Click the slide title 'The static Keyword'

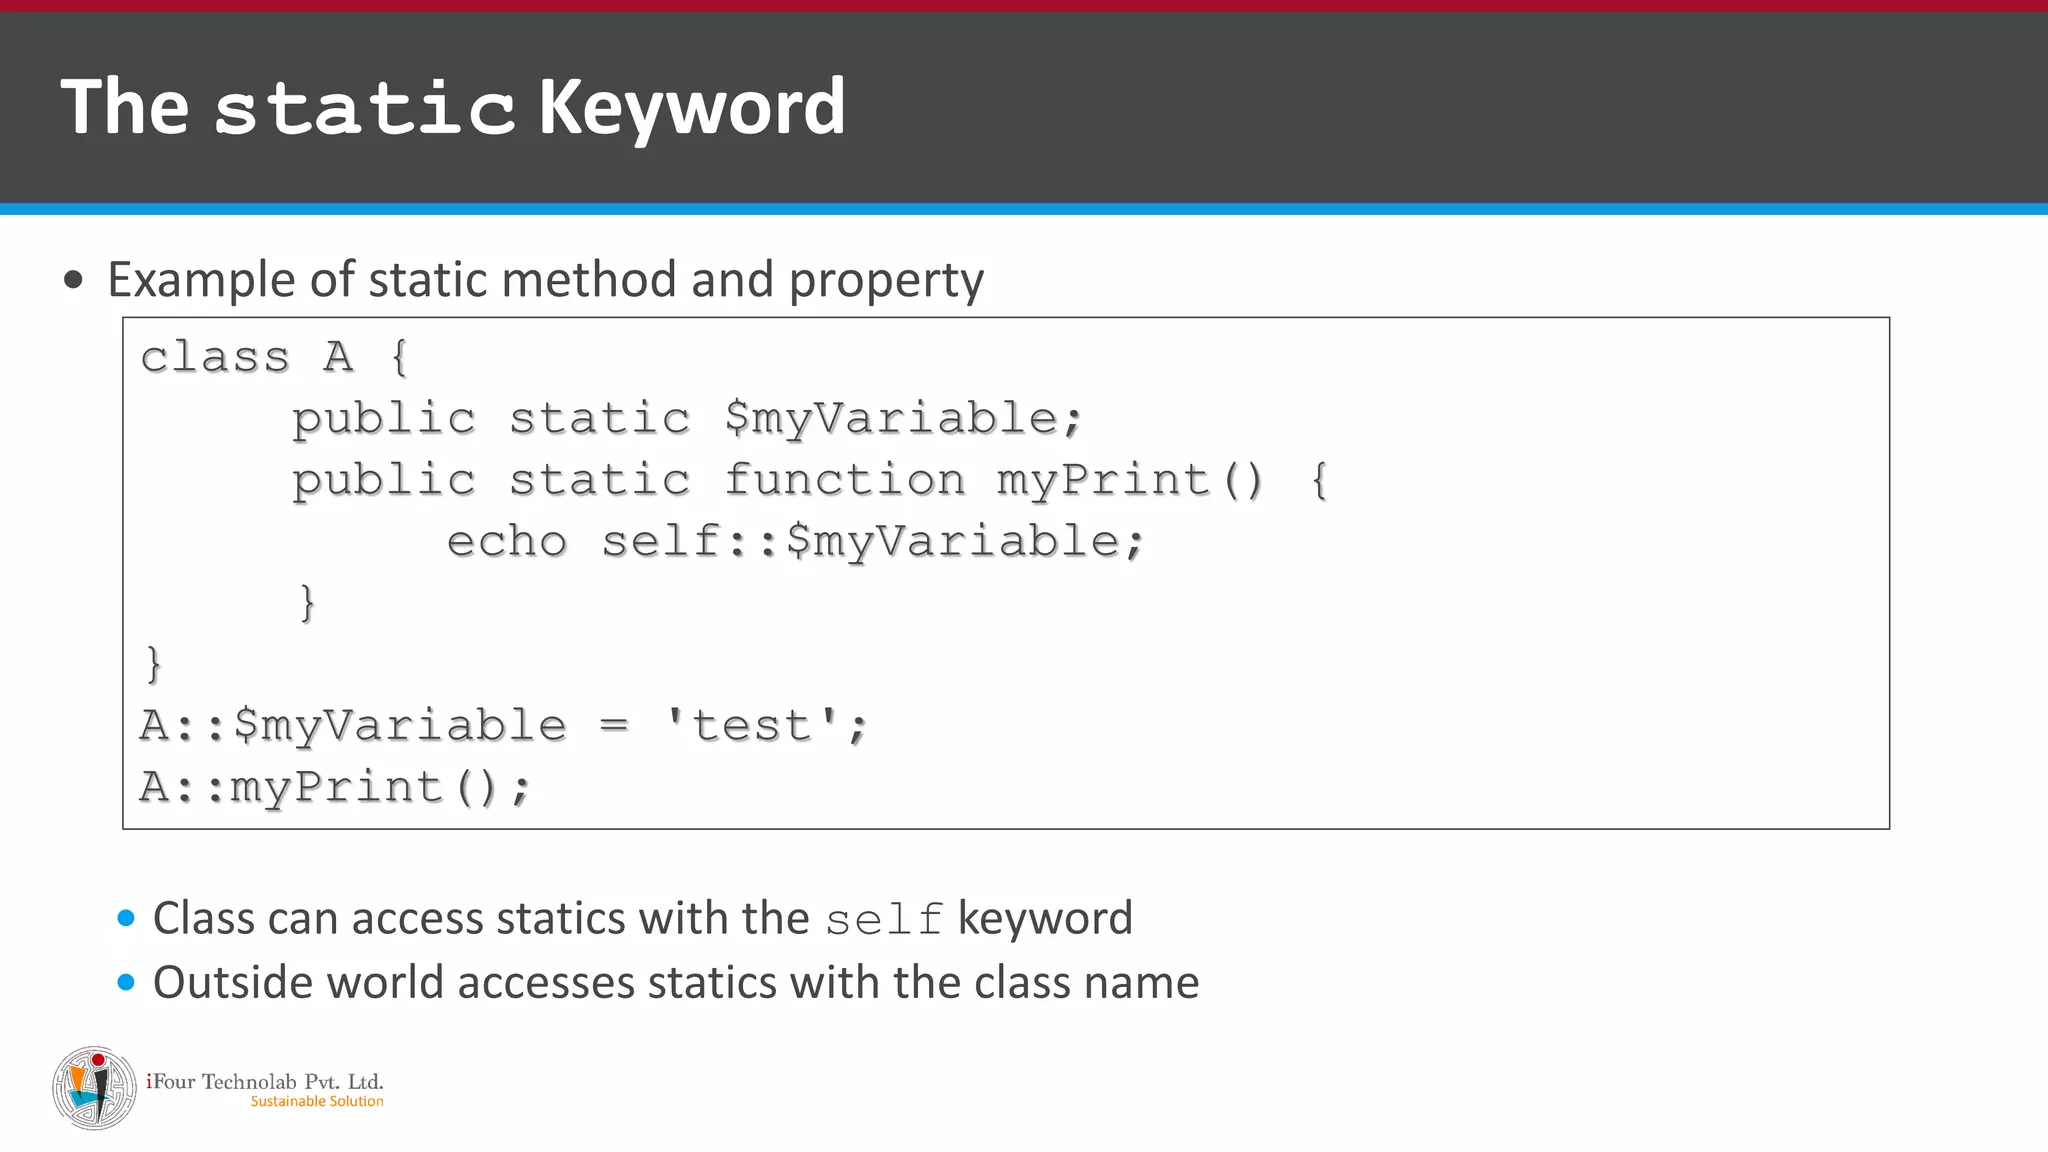point(453,106)
